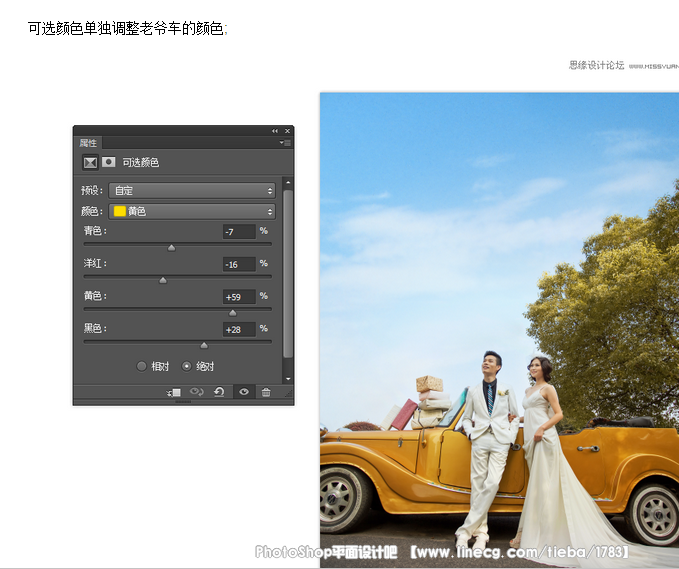Viewport: 679px width, 569px height.
Task: Open 颜色 color dropdown showing 黄色
Action: coord(192,211)
